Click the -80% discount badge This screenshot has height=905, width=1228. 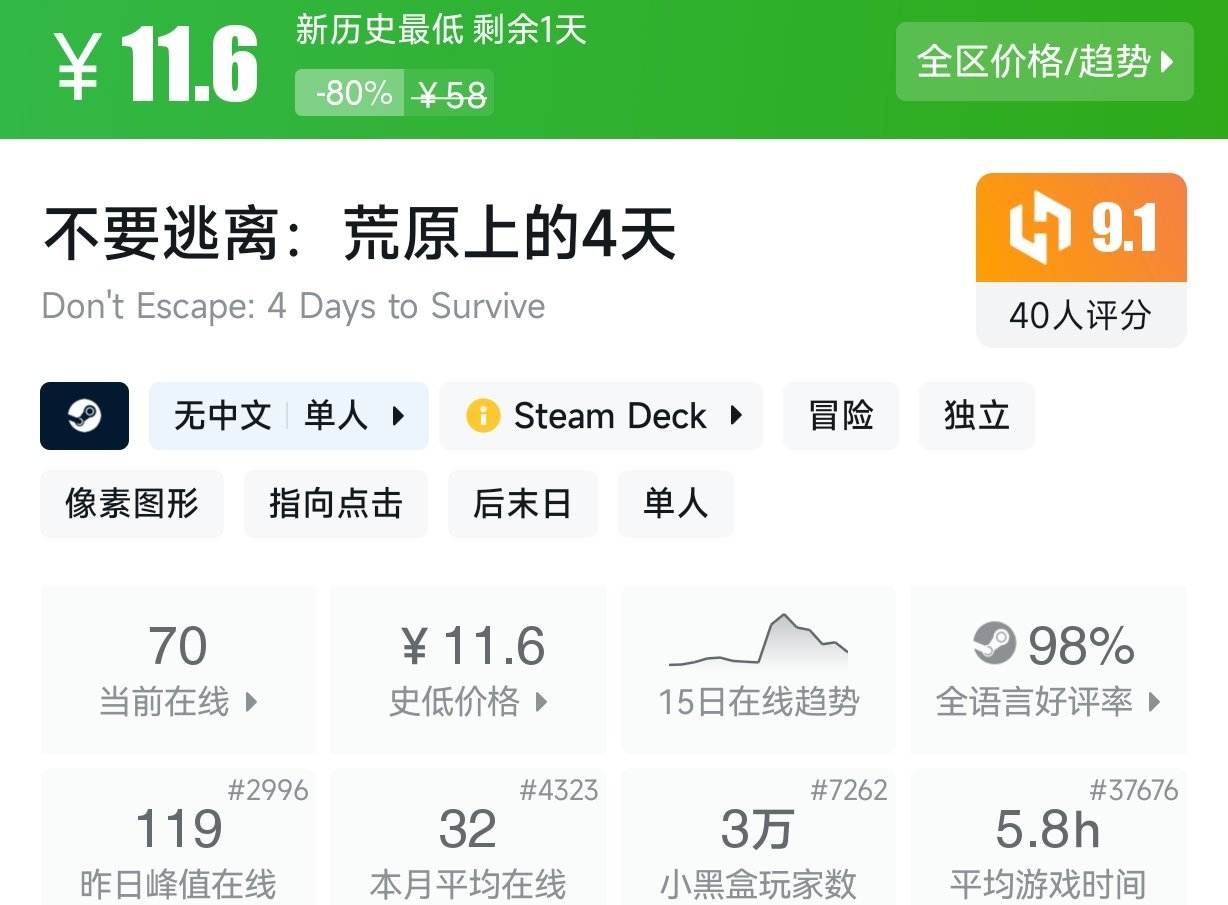(x=350, y=93)
